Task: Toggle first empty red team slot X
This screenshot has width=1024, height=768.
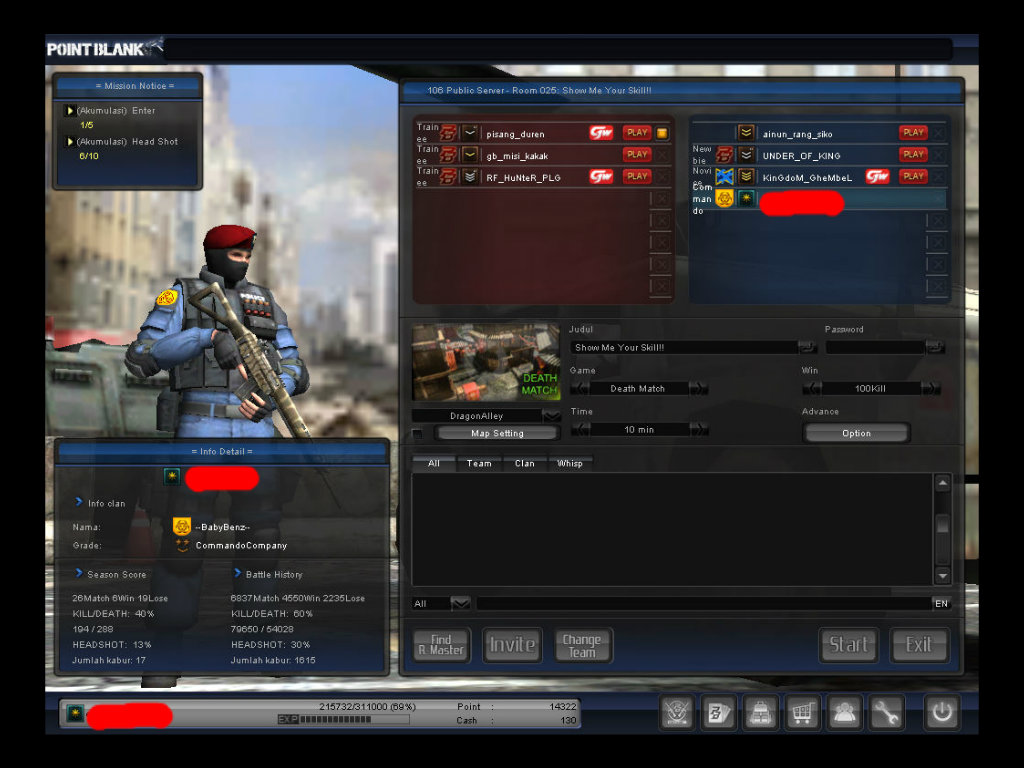Action: 662,199
